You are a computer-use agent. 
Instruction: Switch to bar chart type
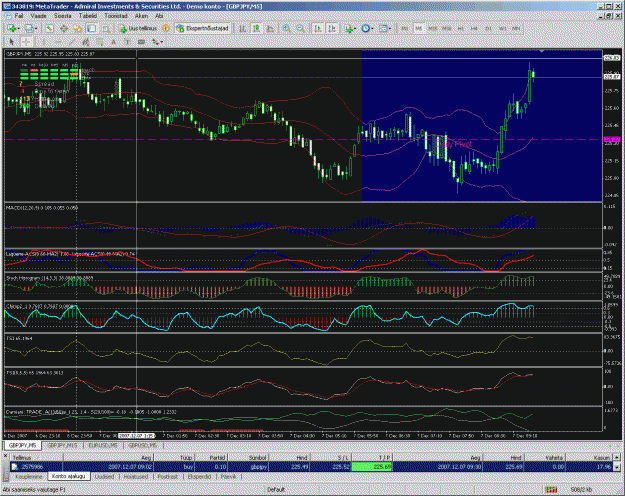(x=243, y=28)
